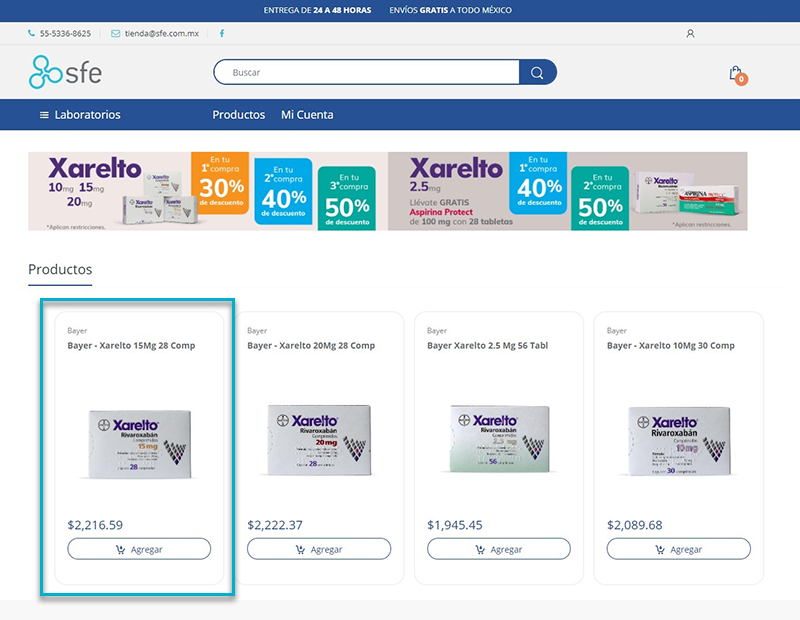Click the envelope email icon
800x620 pixels.
(x=116, y=34)
